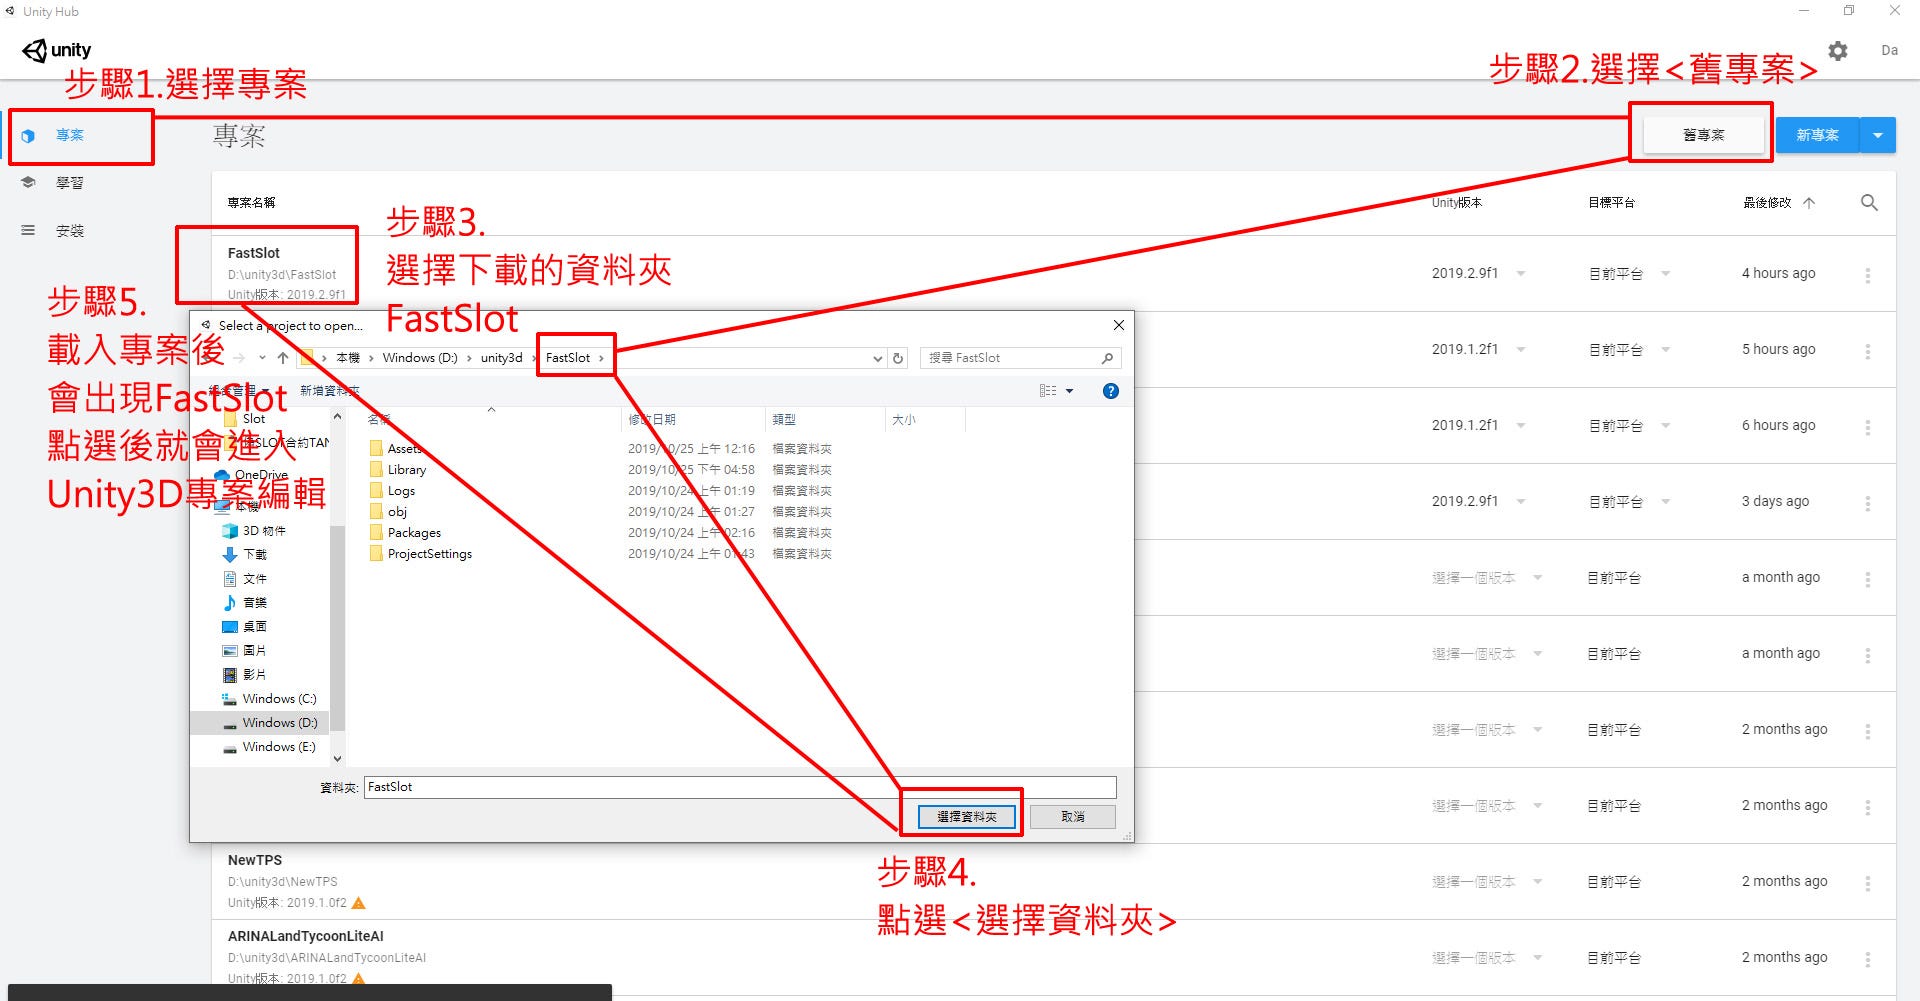Open target platform dropdown for FastSlot row
1920x1001 pixels.
[x=1666, y=274]
